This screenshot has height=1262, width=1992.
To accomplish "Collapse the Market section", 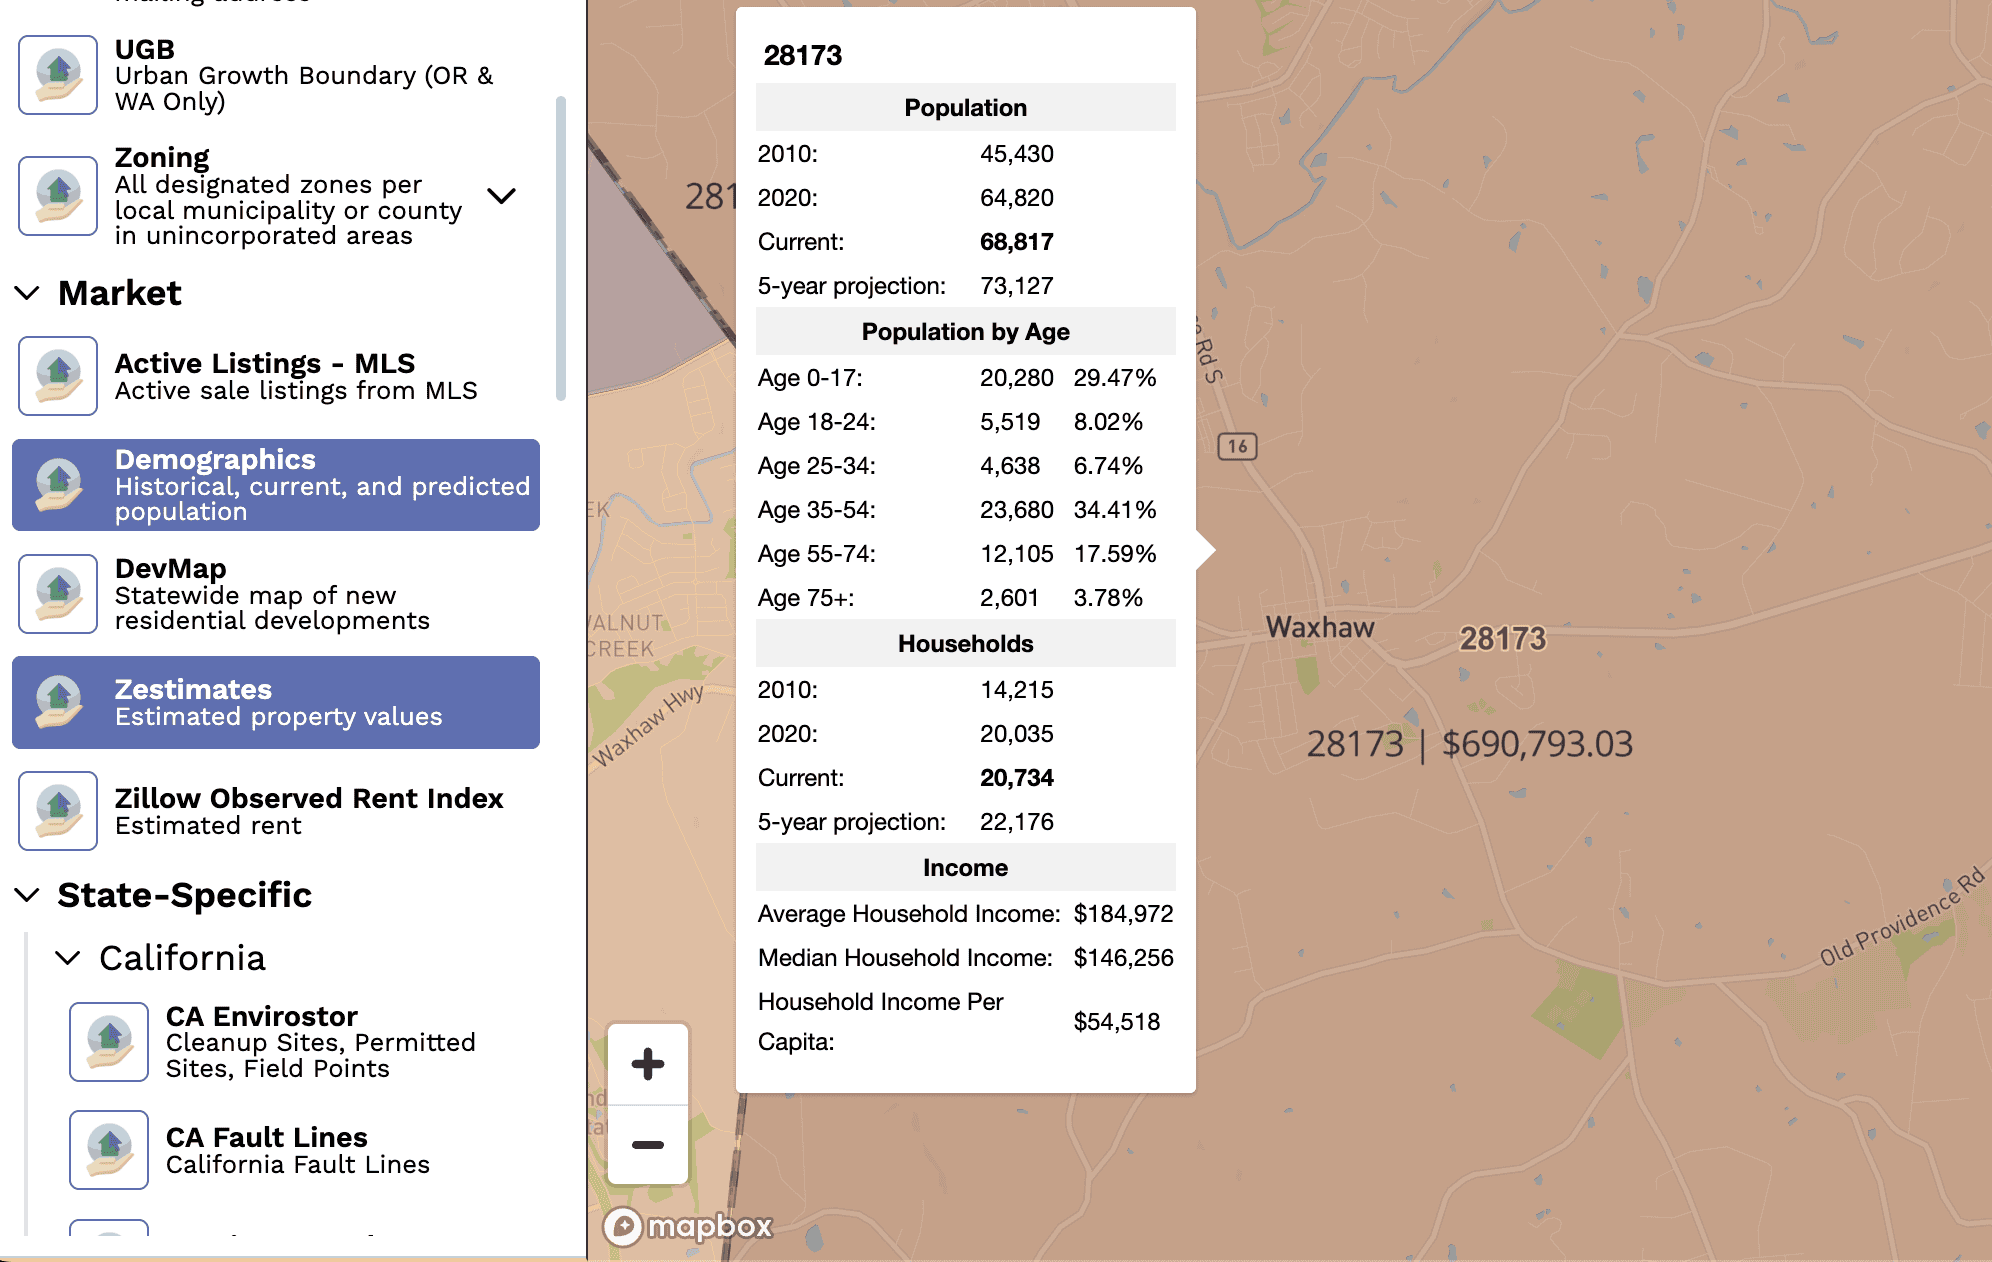I will (x=28, y=293).
